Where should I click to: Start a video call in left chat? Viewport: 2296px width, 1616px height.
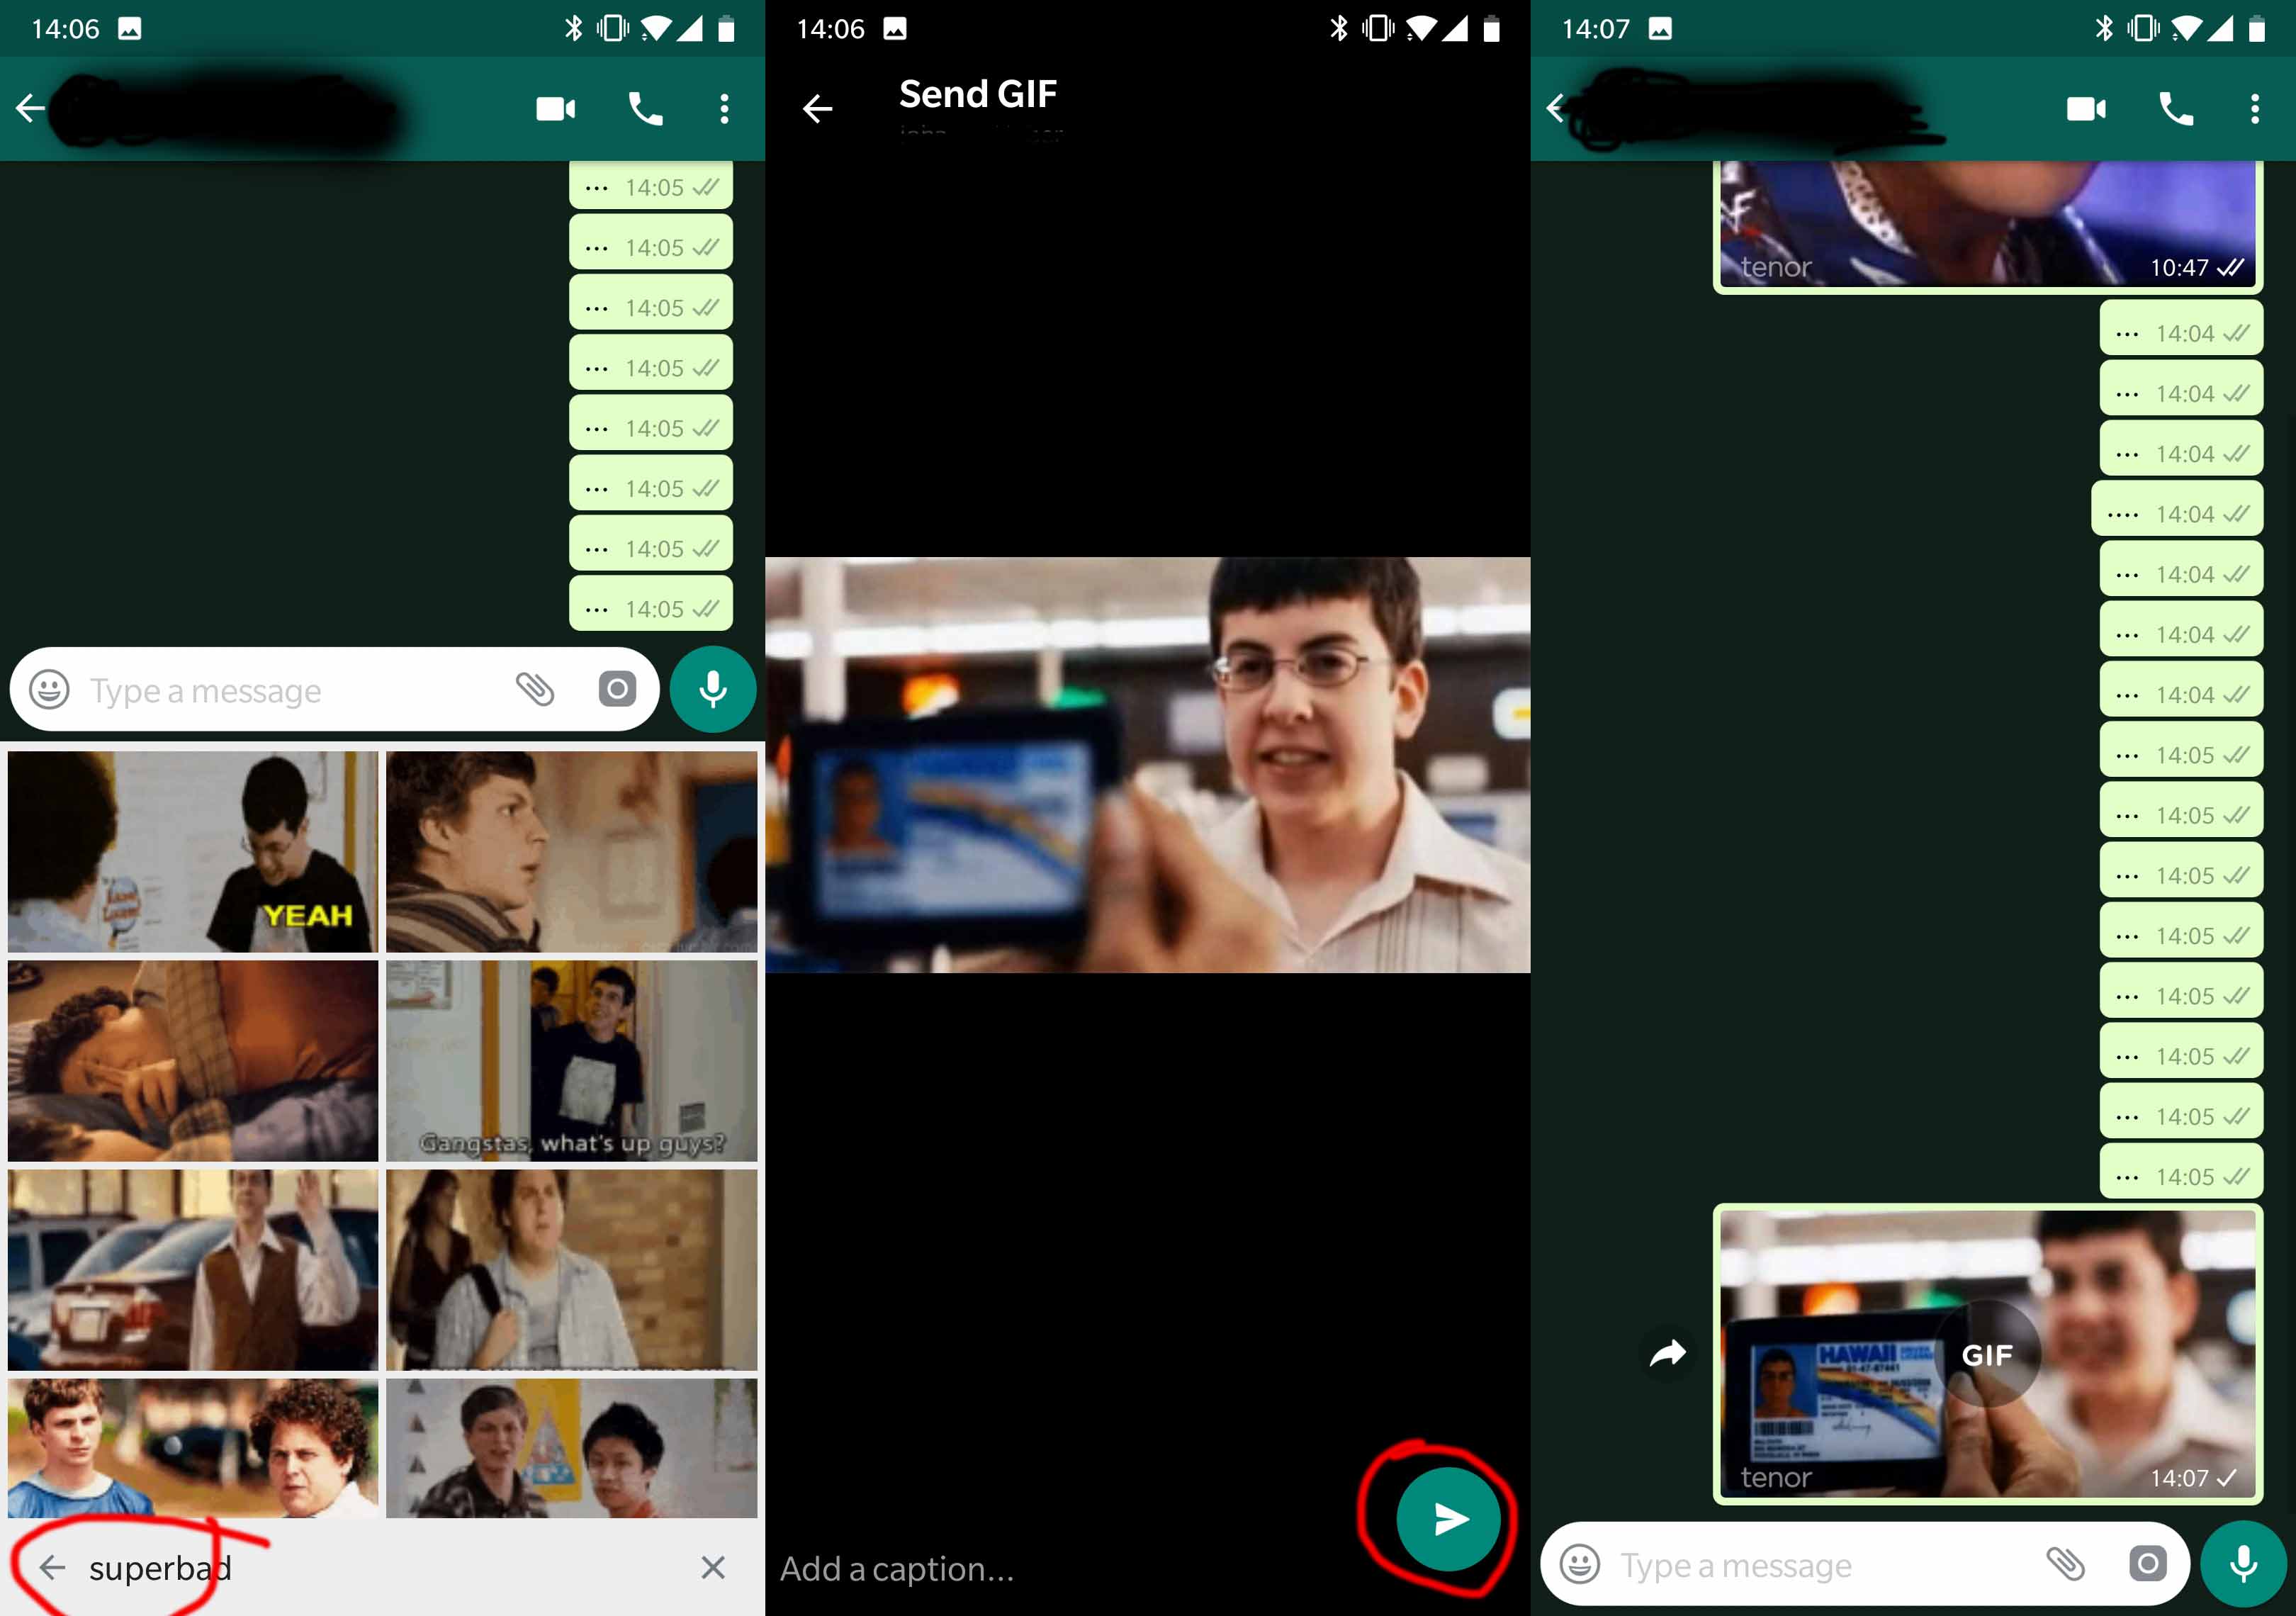[556, 108]
